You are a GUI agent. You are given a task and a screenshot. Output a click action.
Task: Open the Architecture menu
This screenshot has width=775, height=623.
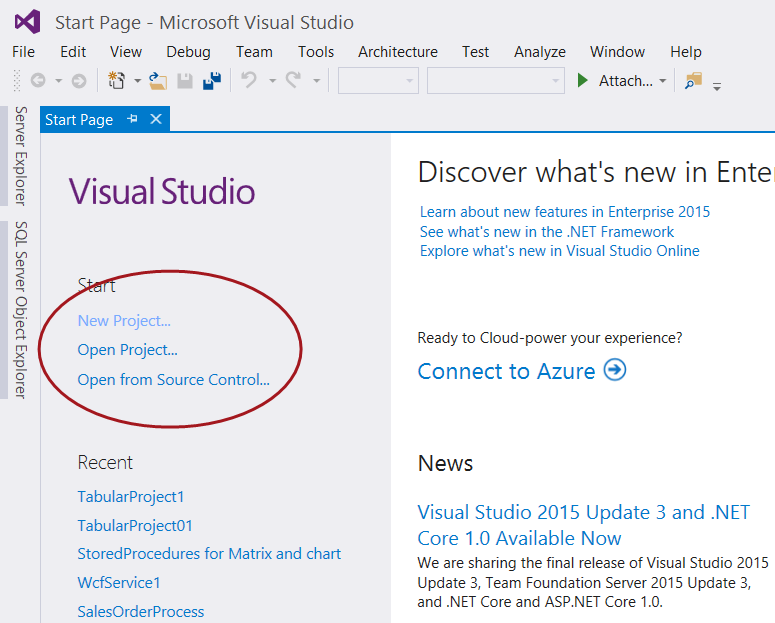pos(398,52)
